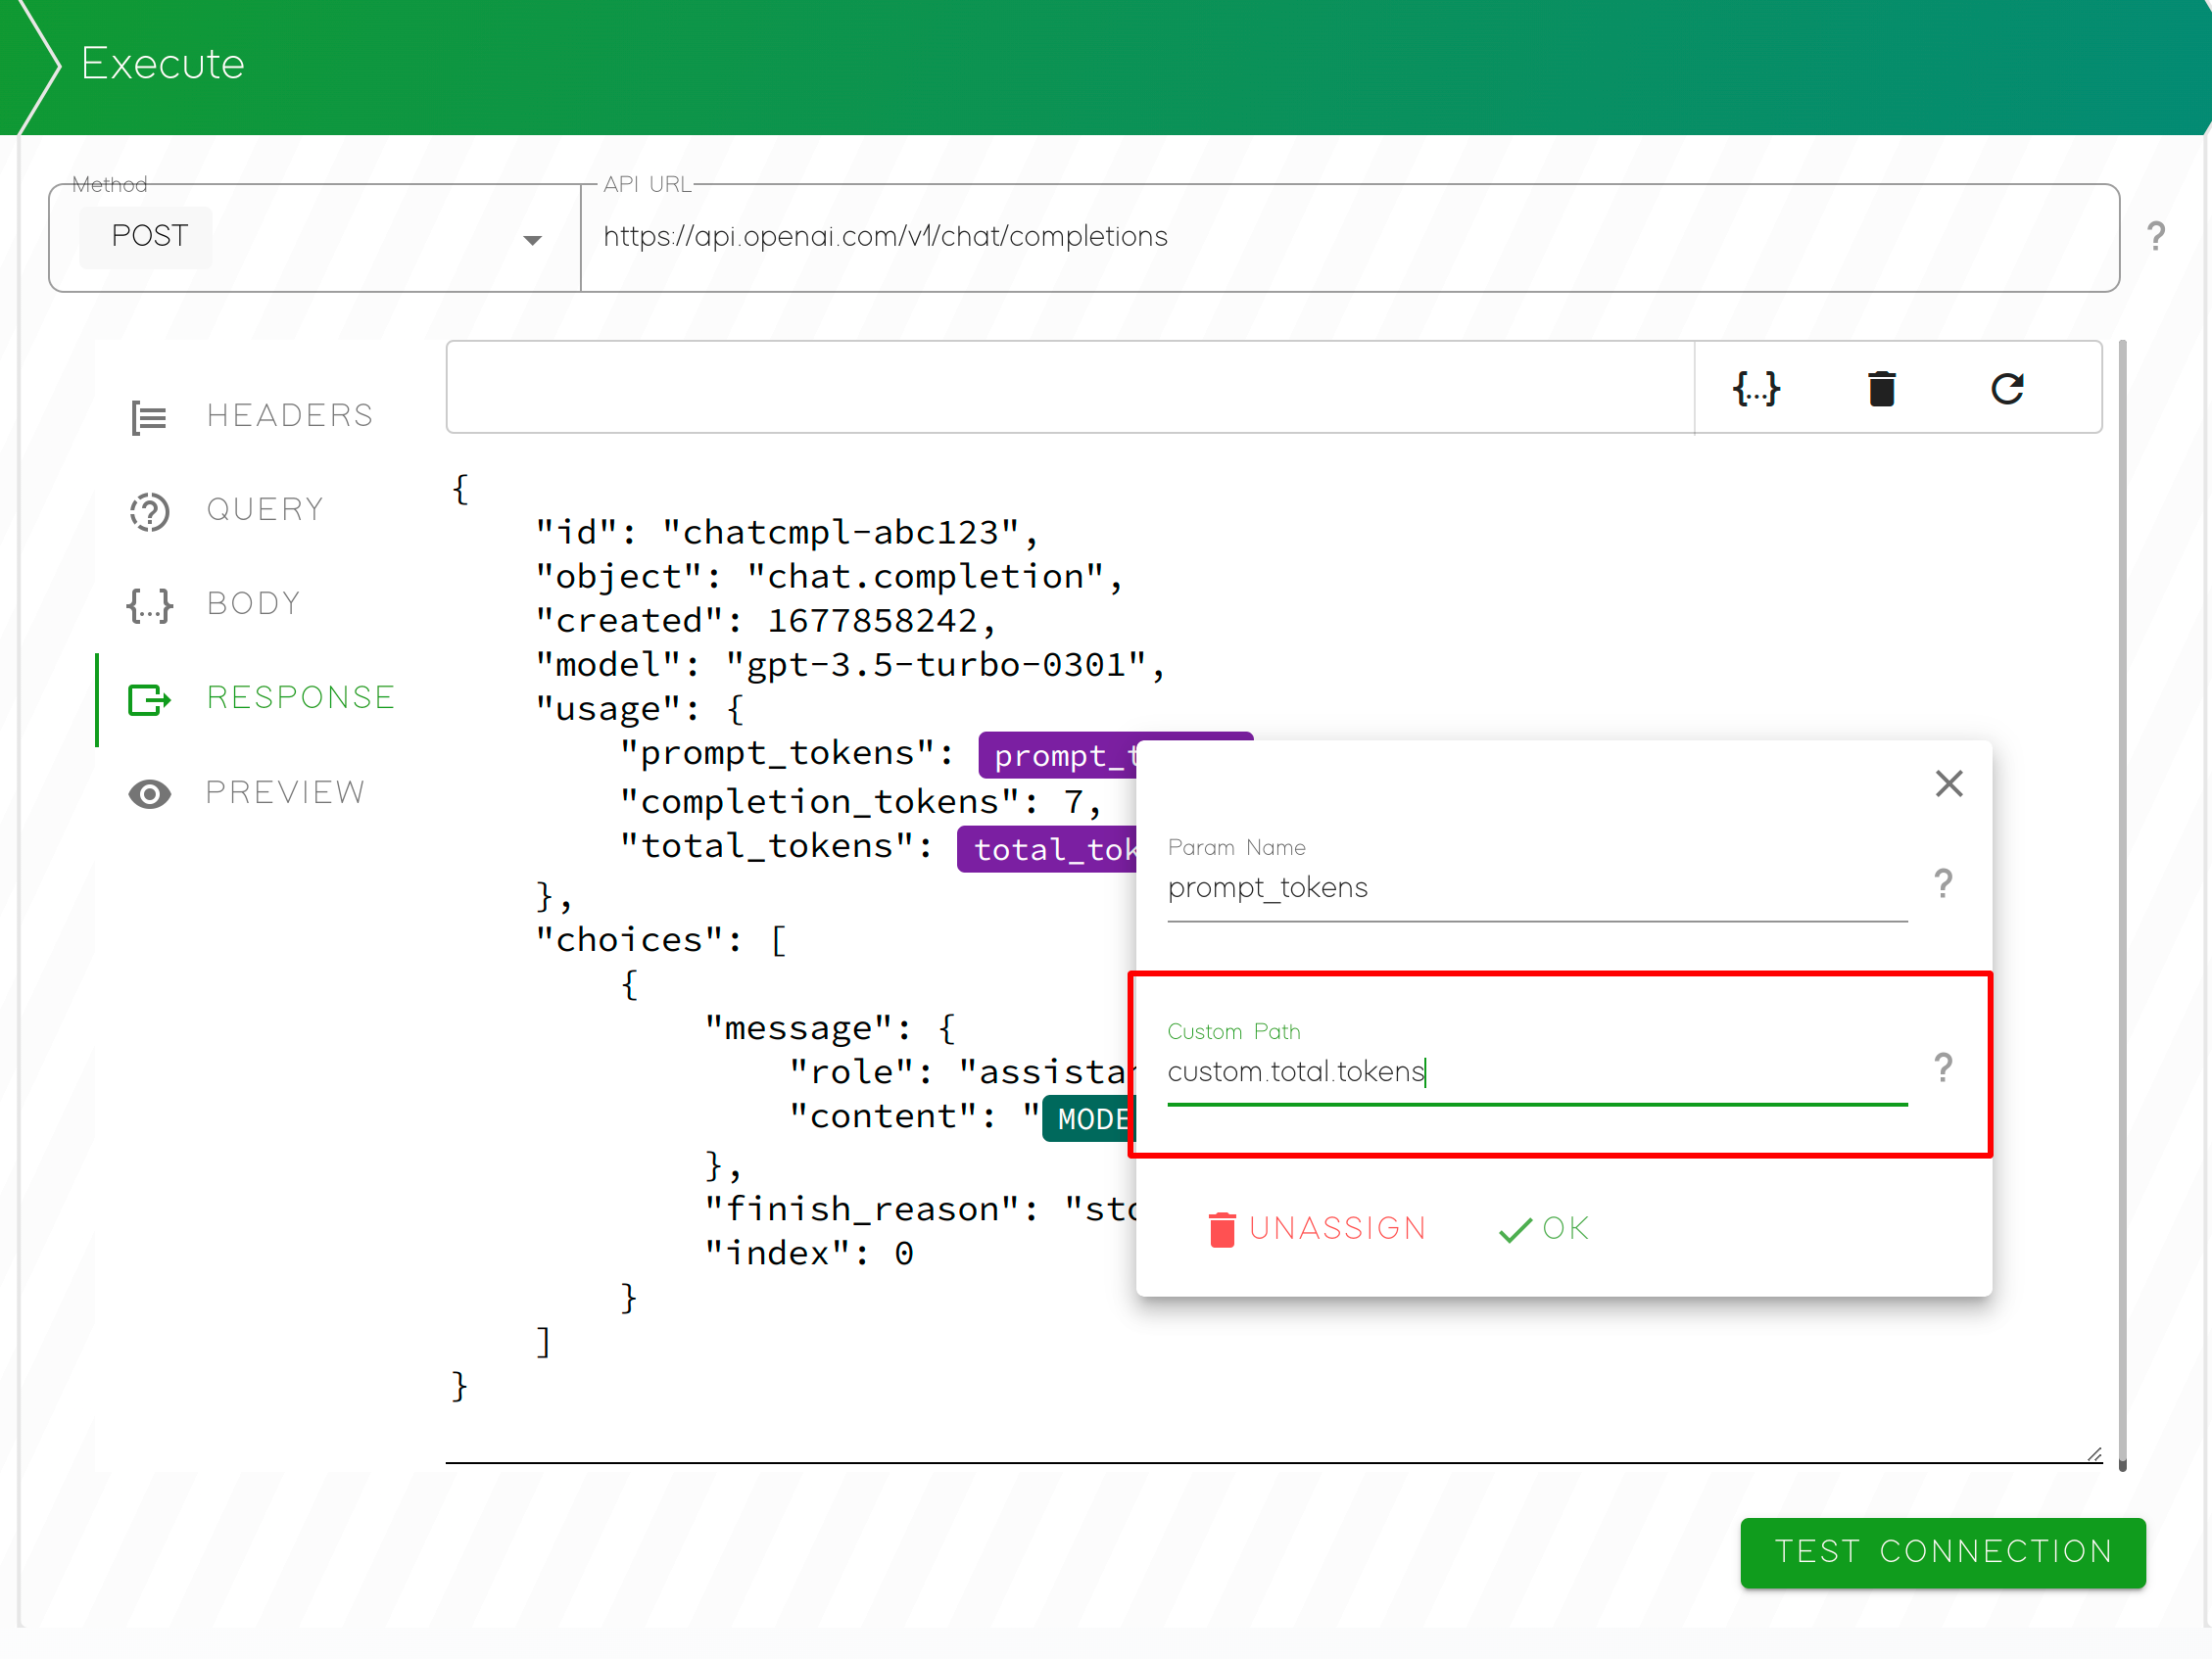Click the purple total_tokens param chip
The height and width of the screenshot is (1659, 2212).
(1046, 849)
